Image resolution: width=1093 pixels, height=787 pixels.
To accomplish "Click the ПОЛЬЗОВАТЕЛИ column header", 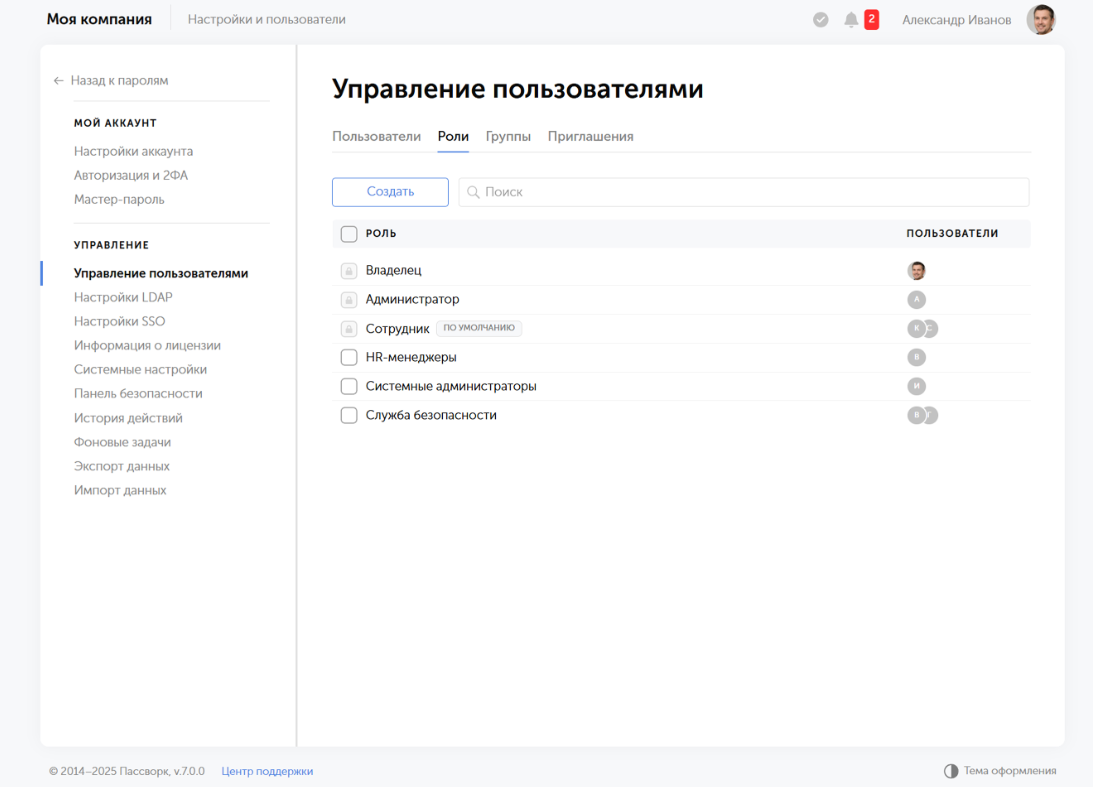I will pyautogui.click(x=952, y=234).
